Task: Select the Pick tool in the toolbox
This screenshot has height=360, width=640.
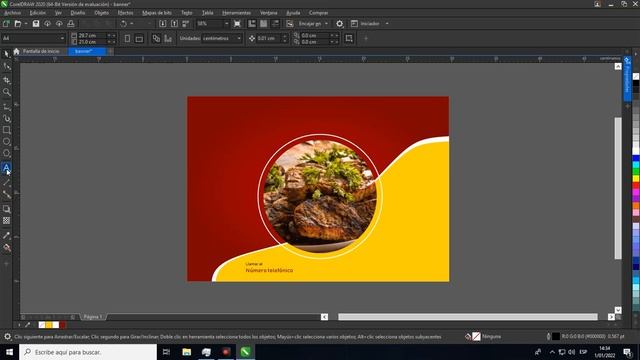Action: (7, 53)
